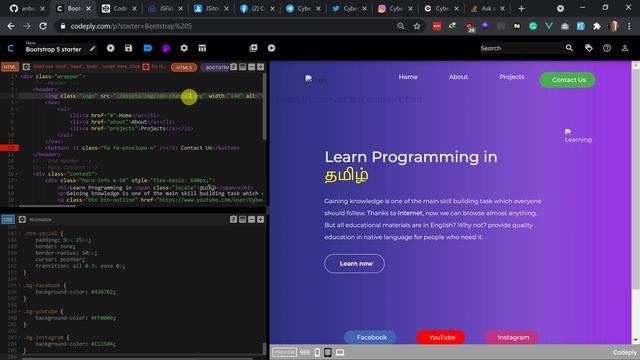Select the CSS panel label
This screenshot has height=360, width=640.
click(8, 220)
